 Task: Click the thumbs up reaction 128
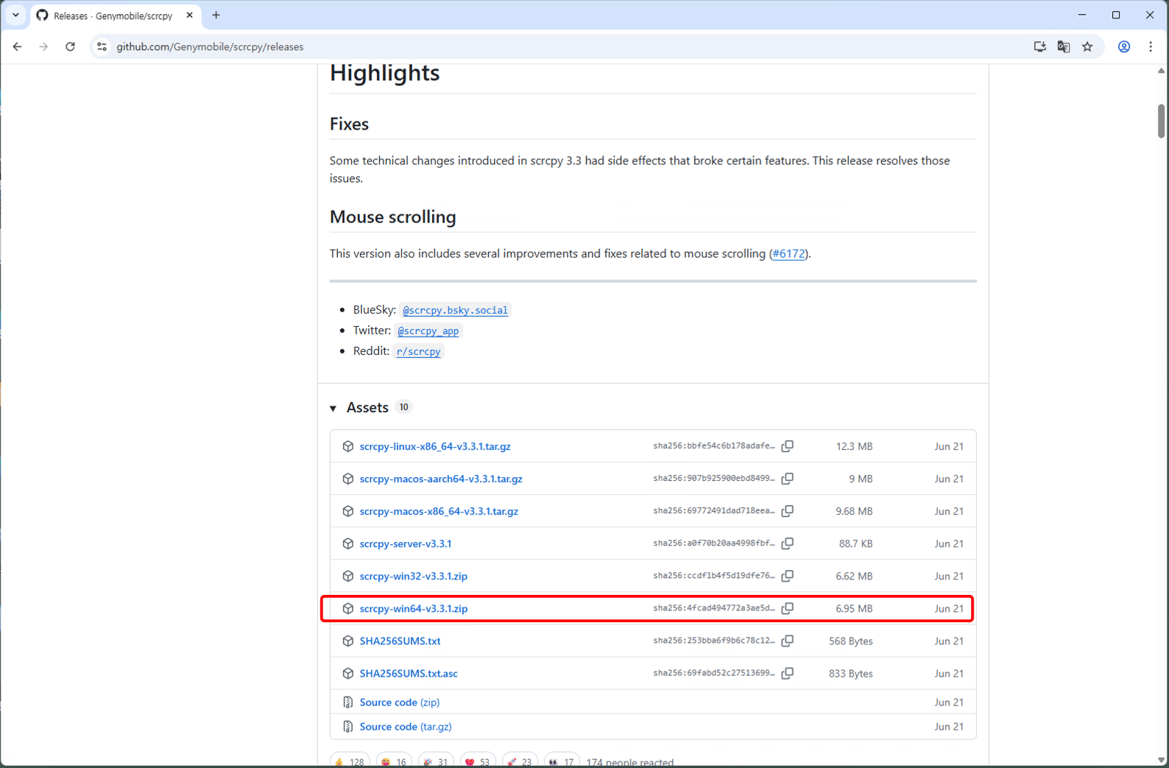point(350,761)
